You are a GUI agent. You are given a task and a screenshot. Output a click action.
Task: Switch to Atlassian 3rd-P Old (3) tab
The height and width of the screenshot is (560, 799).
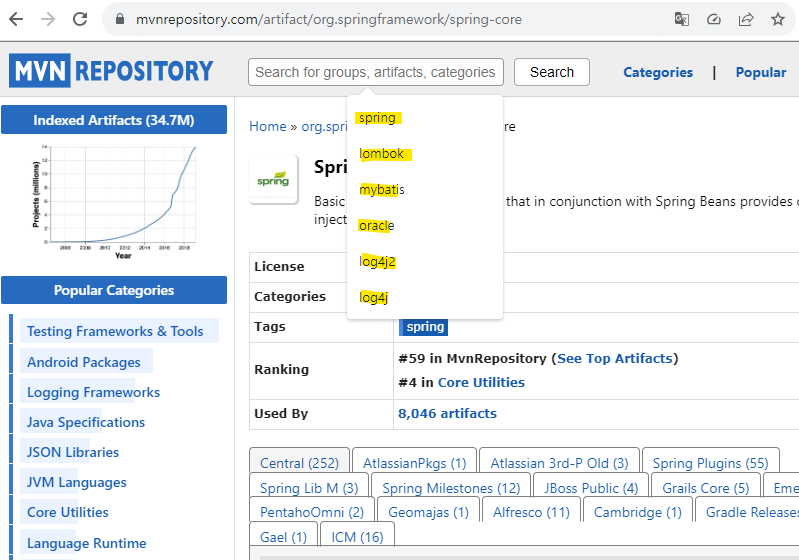[560, 462]
